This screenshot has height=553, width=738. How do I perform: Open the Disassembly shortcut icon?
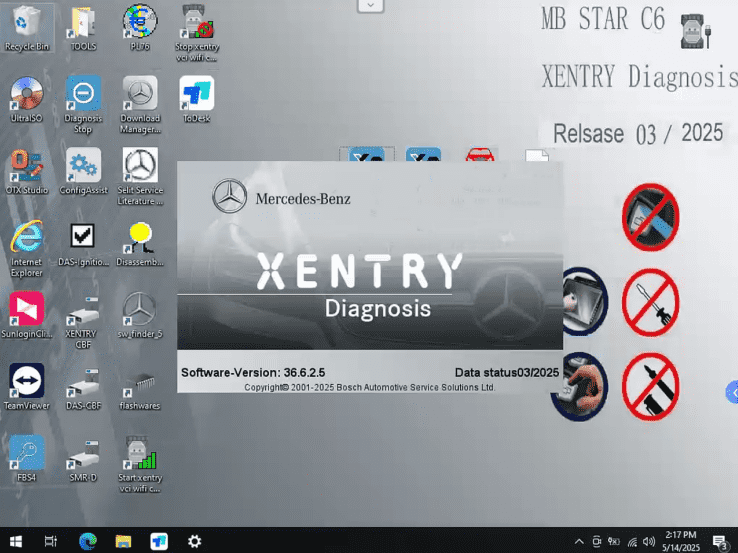[140, 244]
